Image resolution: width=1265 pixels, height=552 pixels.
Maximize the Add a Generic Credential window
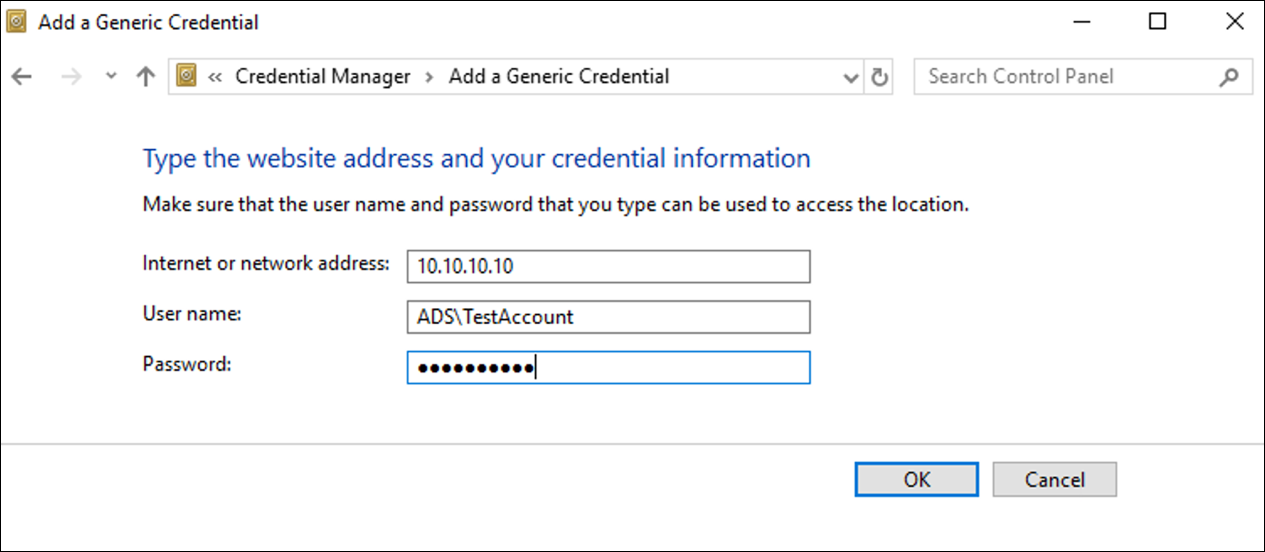[1157, 22]
